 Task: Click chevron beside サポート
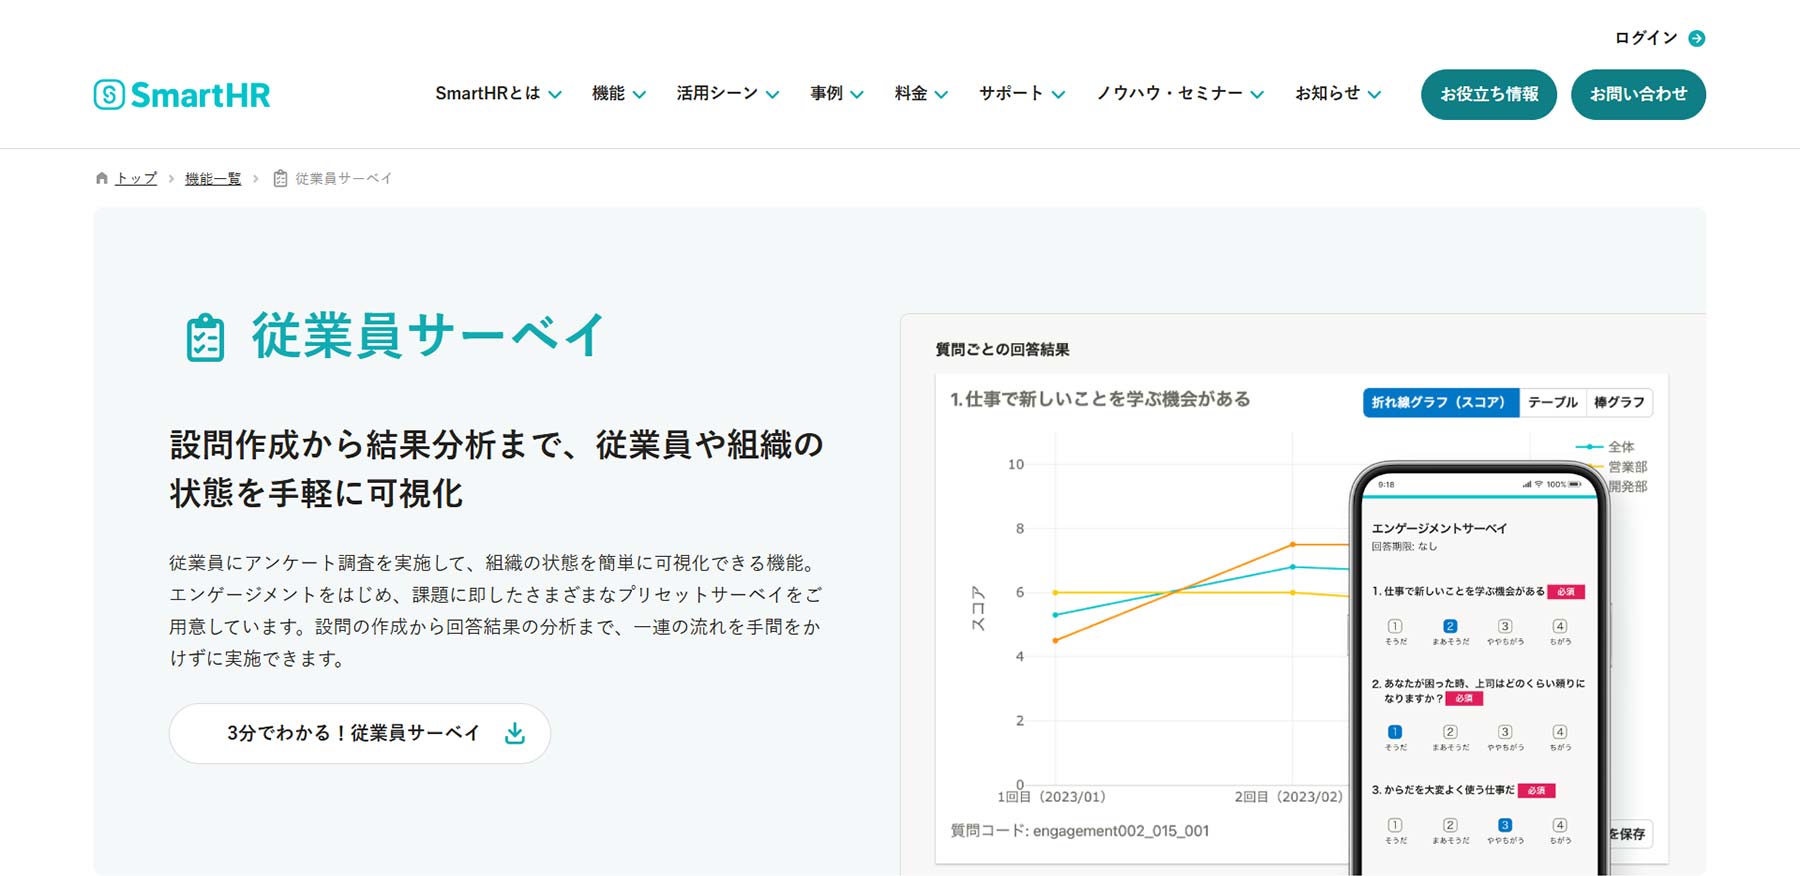coord(1058,95)
